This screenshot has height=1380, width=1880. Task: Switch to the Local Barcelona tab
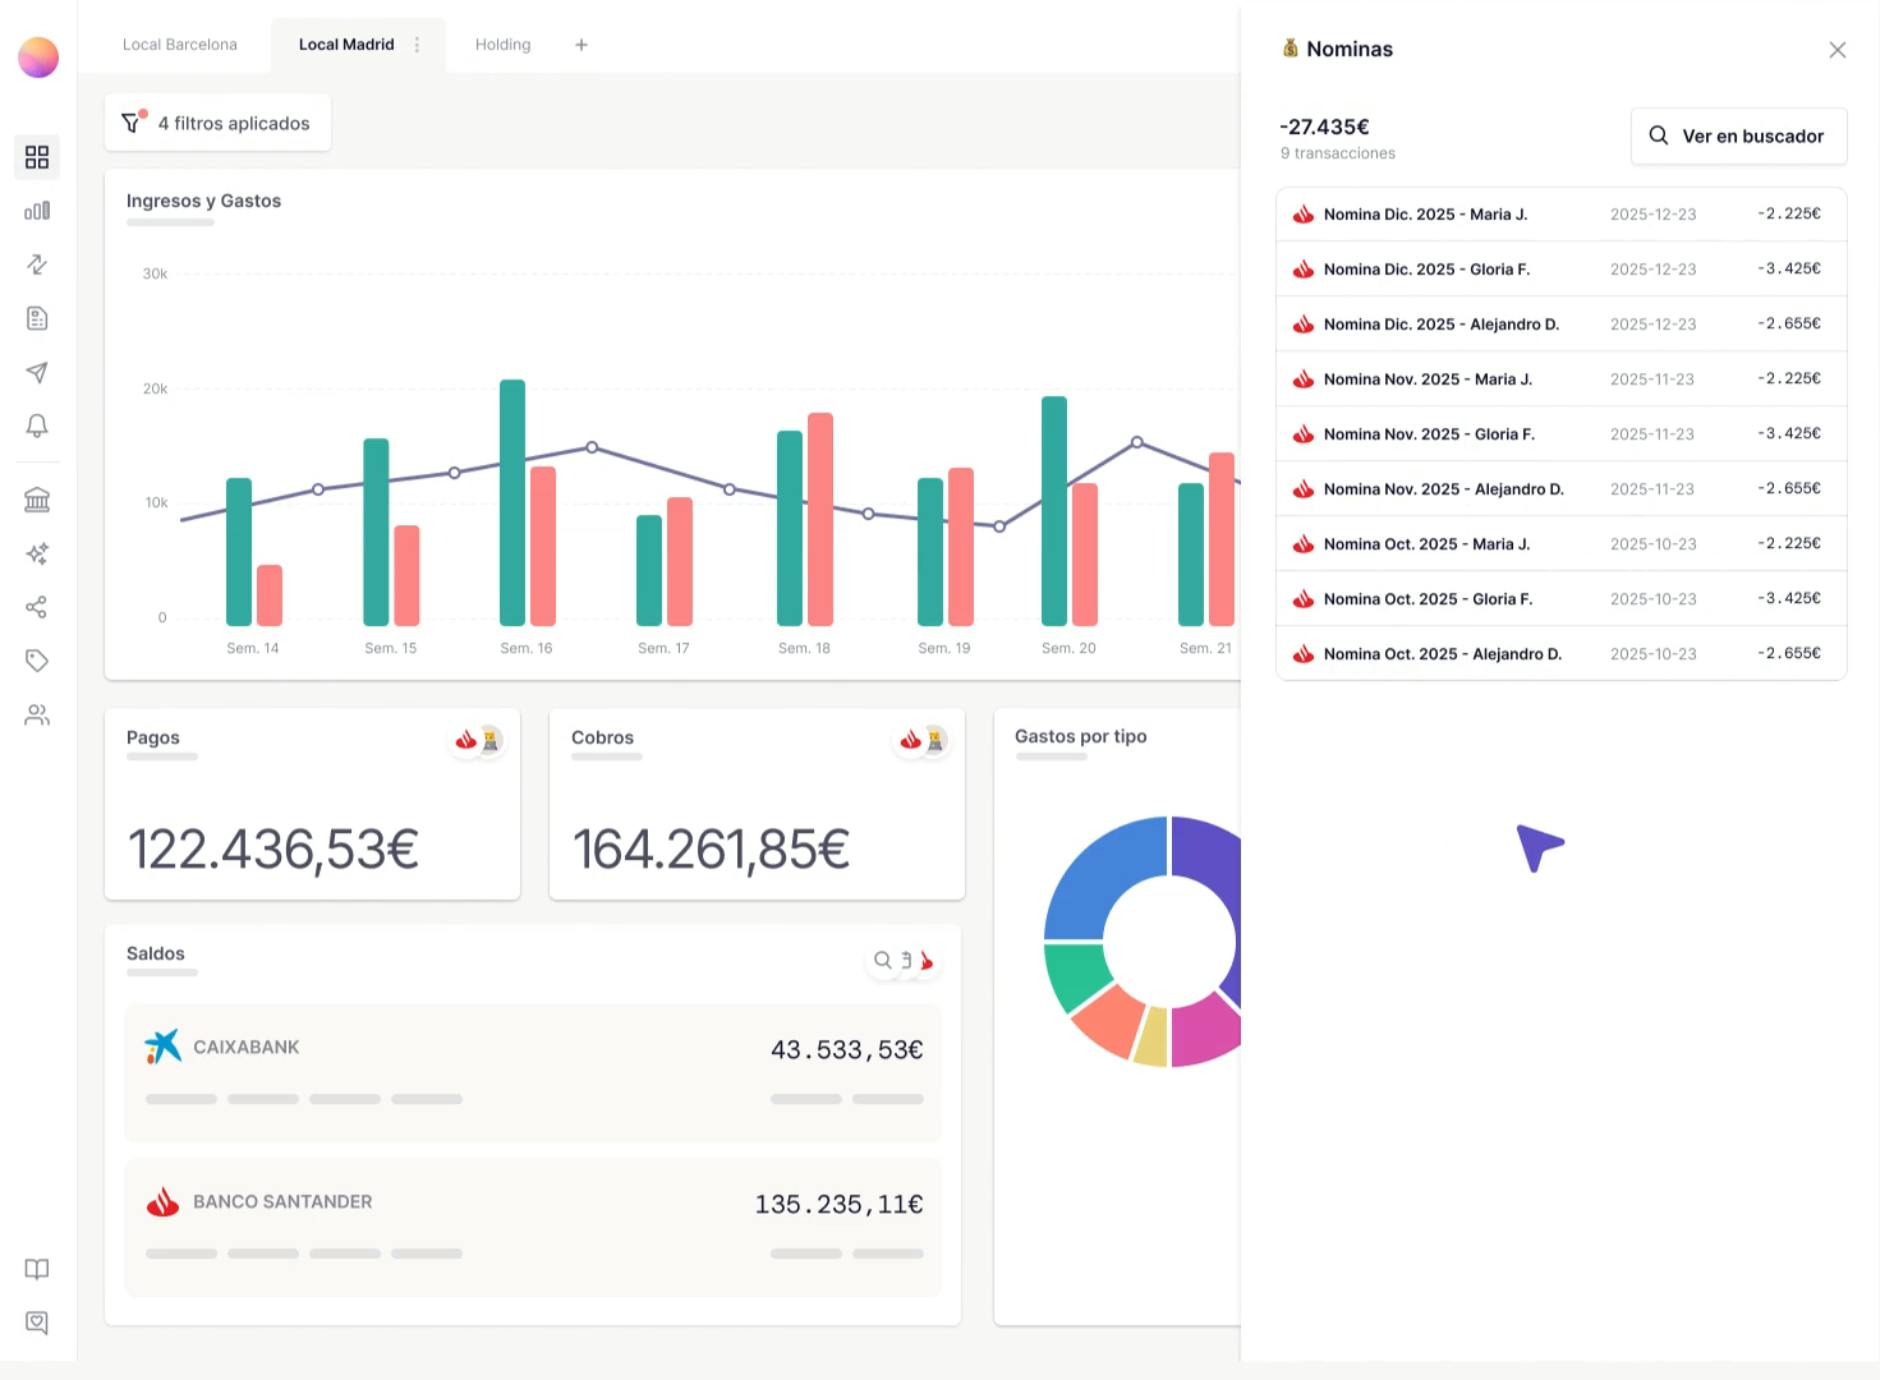pos(178,44)
